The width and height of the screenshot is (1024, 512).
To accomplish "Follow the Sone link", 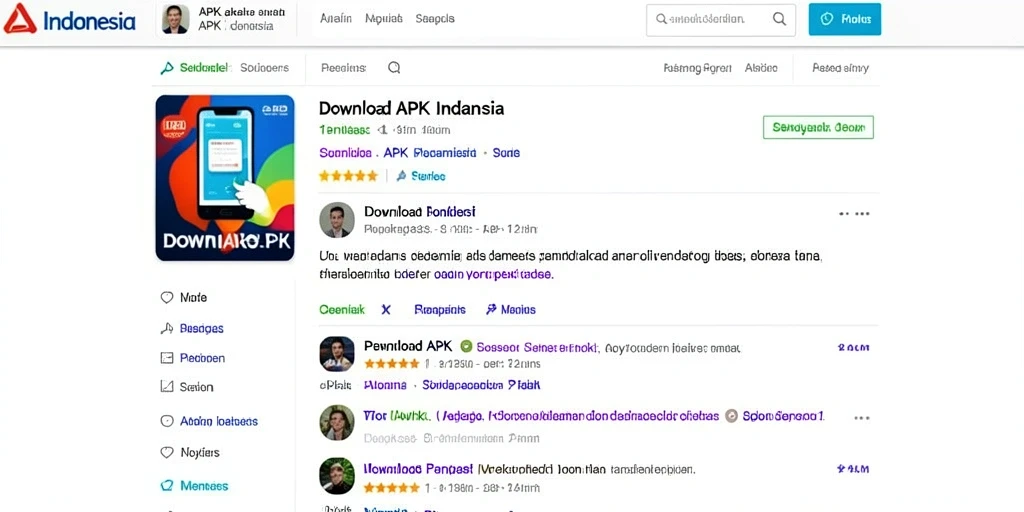I will pyautogui.click(x=506, y=153).
